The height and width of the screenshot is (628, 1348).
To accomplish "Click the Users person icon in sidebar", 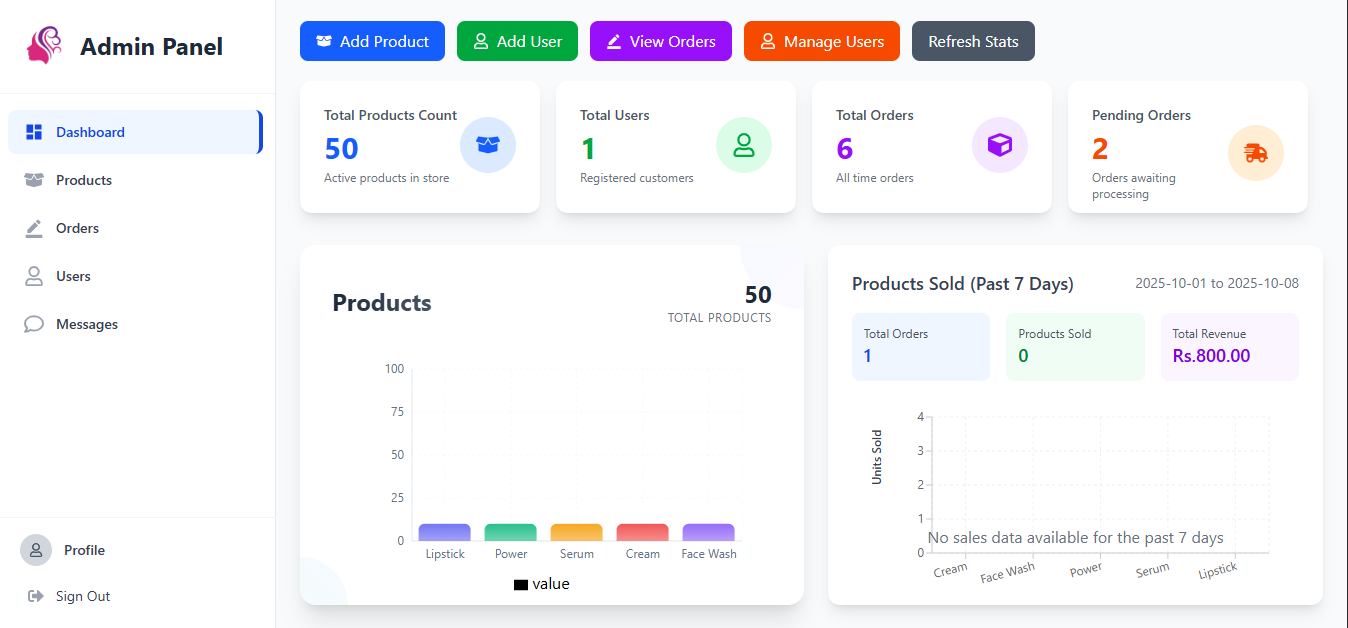I will click(34, 276).
